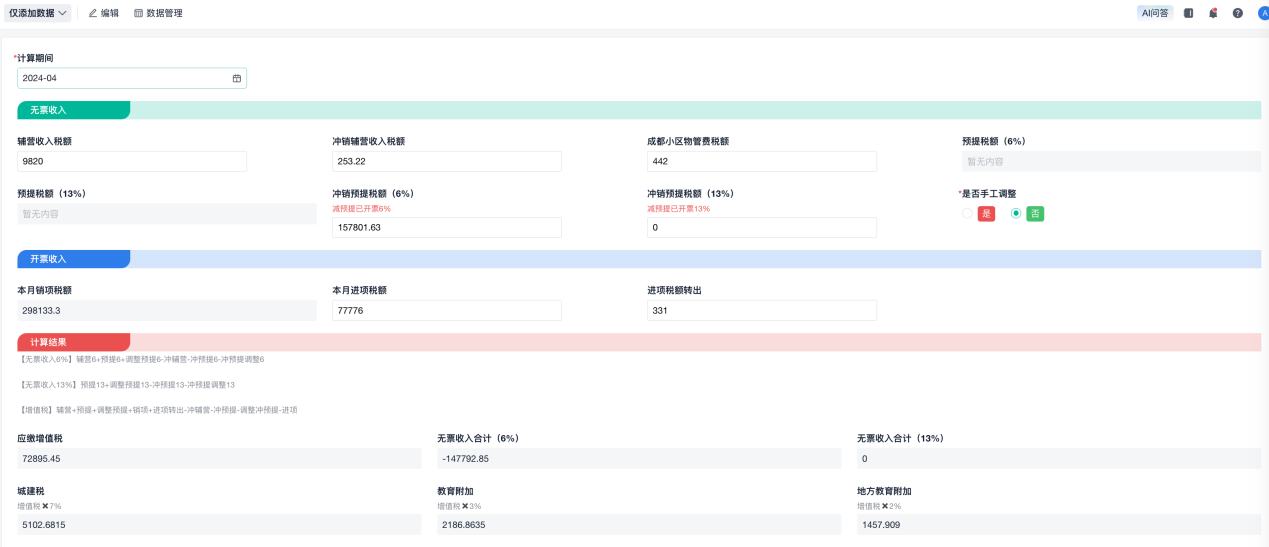The height and width of the screenshot is (547, 1269).
Task: Open the AI问答 assistant
Action: (x=1155, y=13)
